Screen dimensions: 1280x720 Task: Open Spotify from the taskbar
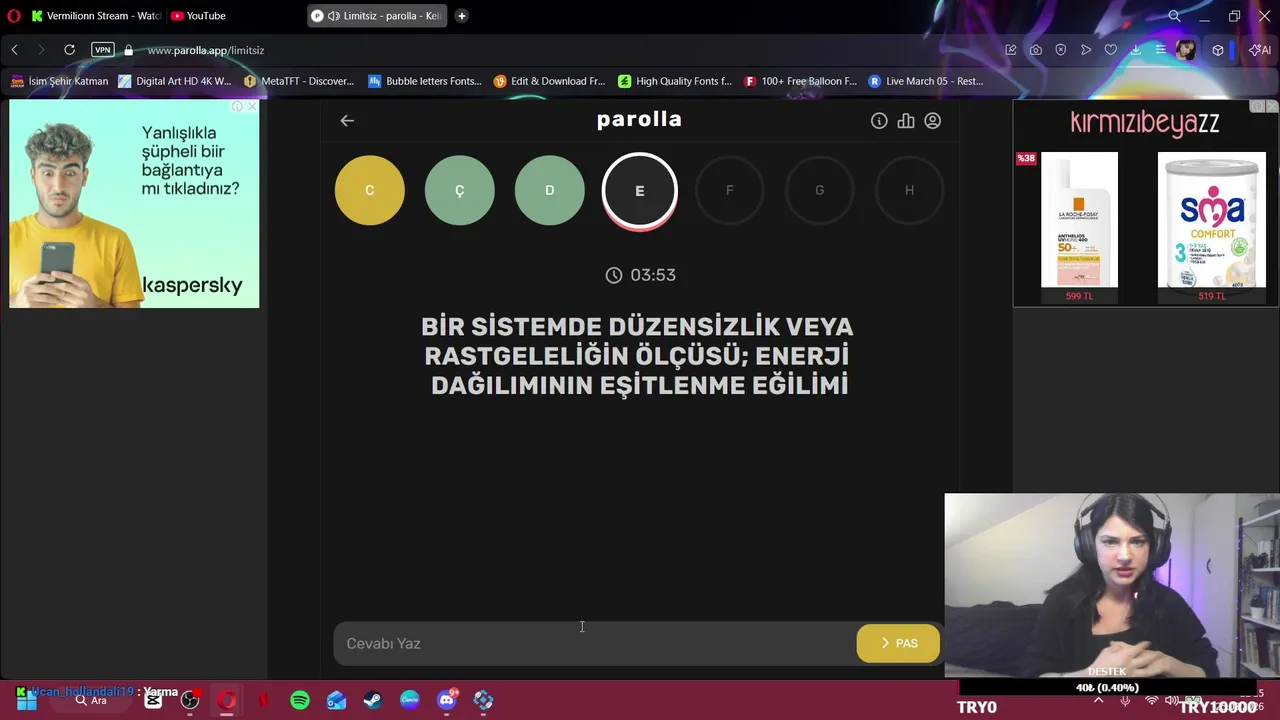(300, 701)
